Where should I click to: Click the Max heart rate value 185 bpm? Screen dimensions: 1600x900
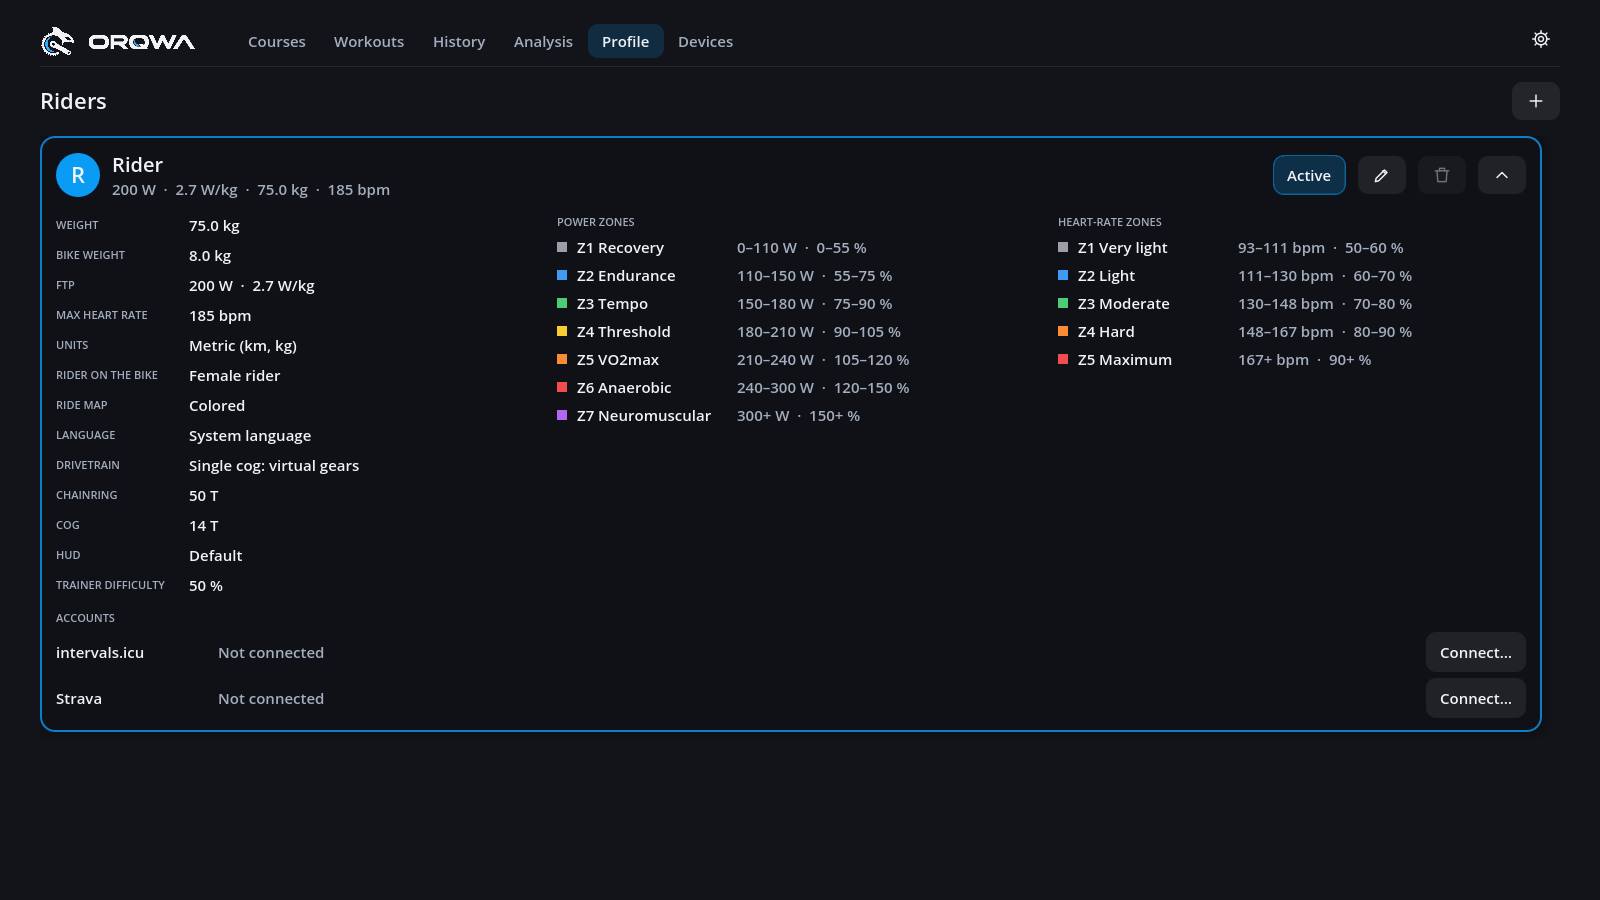pyautogui.click(x=220, y=316)
